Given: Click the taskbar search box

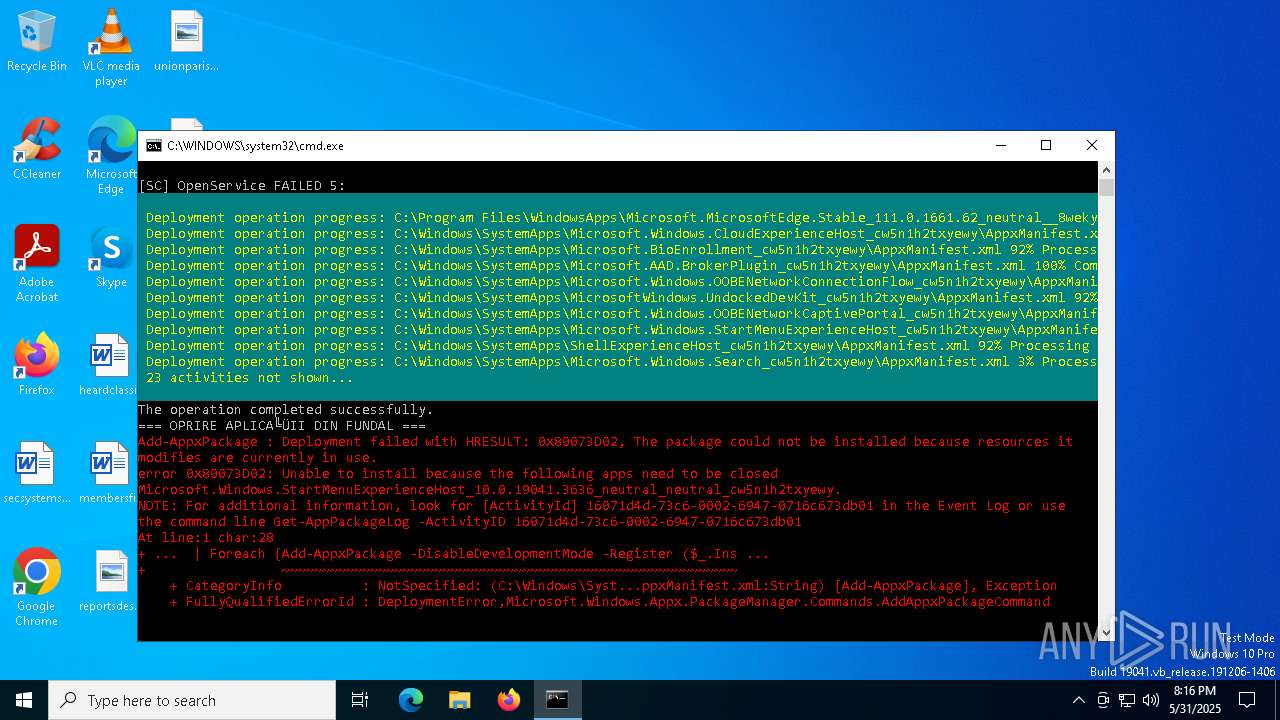Looking at the screenshot, I should click(x=192, y=700).
